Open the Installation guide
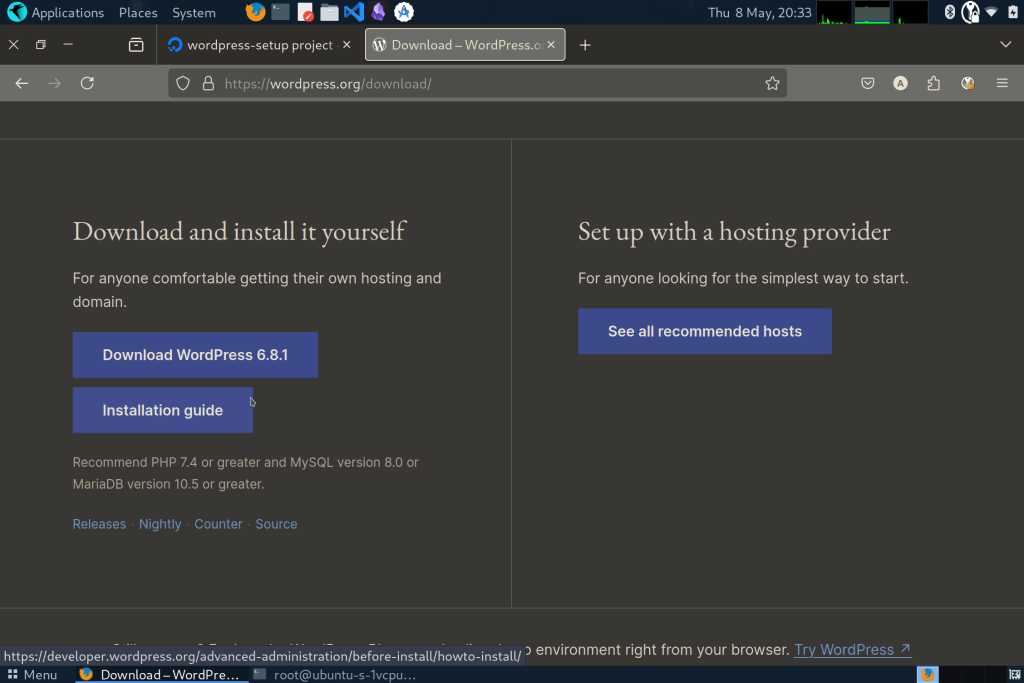This screenshot has width=1024, height=683. (163, 410)
